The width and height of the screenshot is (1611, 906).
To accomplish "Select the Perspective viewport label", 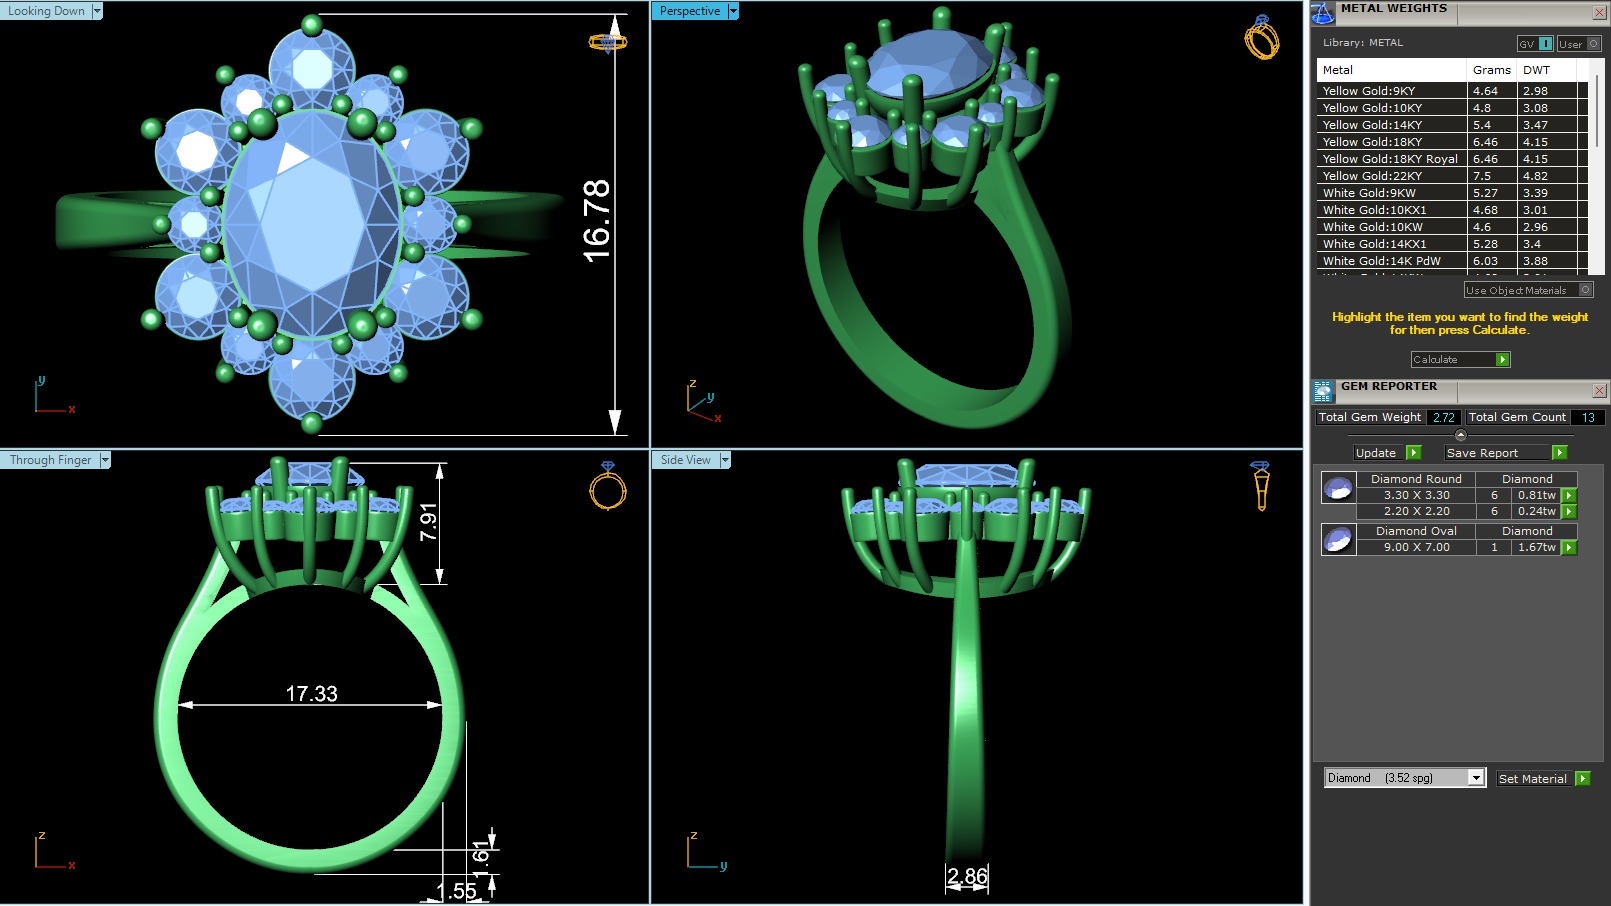I will click(x=690, y=11).
